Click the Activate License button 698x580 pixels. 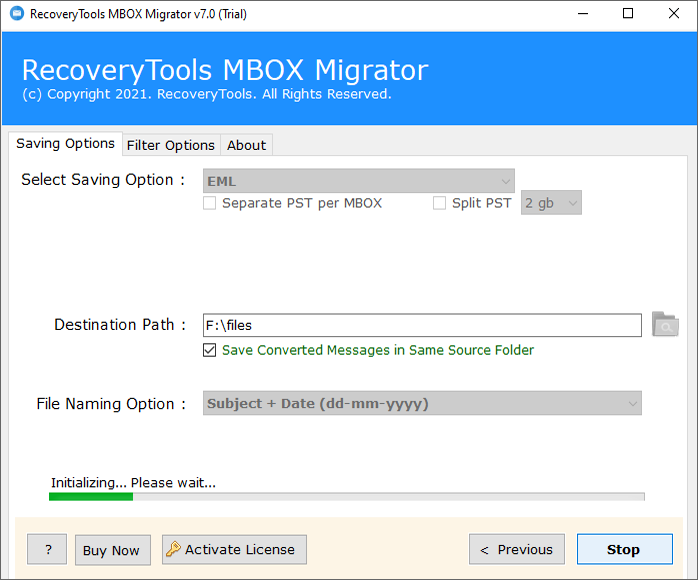234,549
